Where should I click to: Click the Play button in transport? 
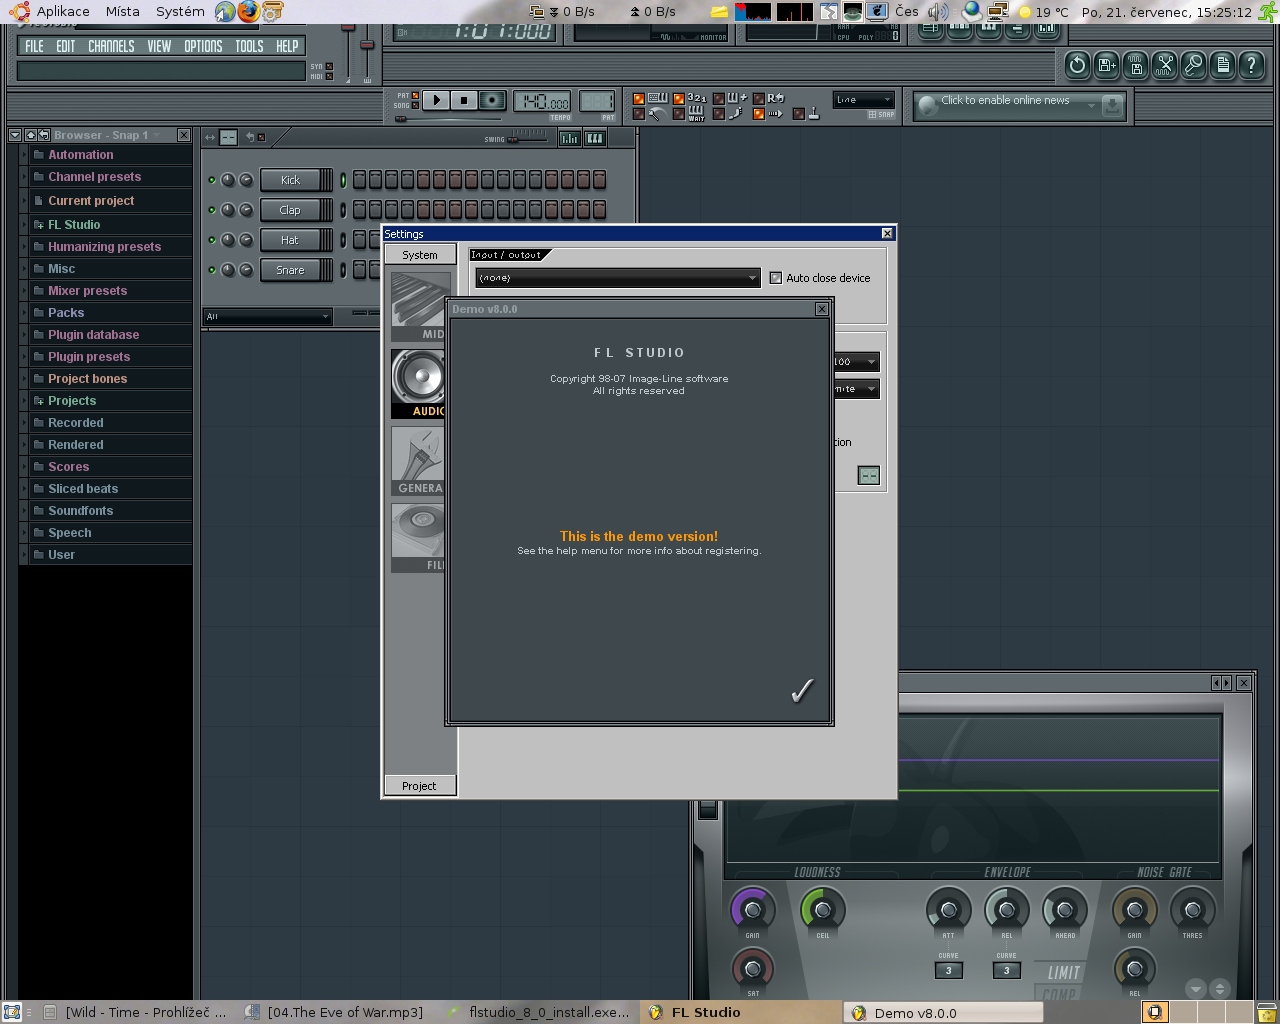(x=436, y=100)
